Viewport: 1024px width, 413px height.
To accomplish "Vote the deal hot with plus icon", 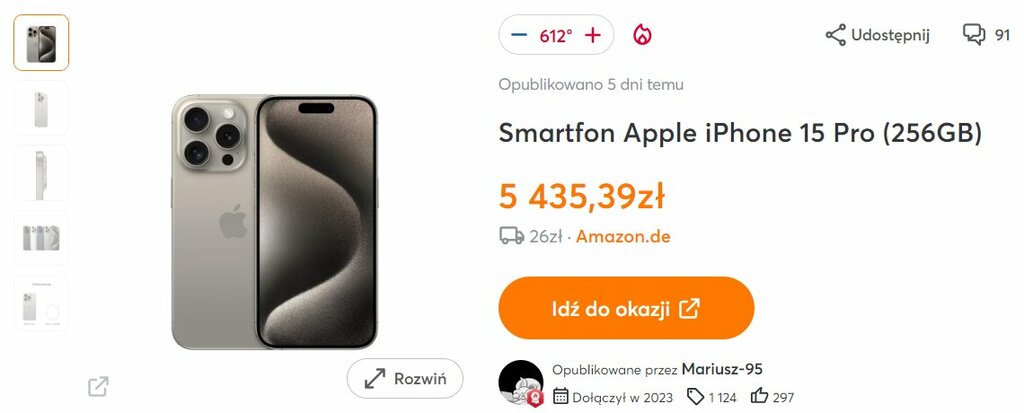I will 592,35.
